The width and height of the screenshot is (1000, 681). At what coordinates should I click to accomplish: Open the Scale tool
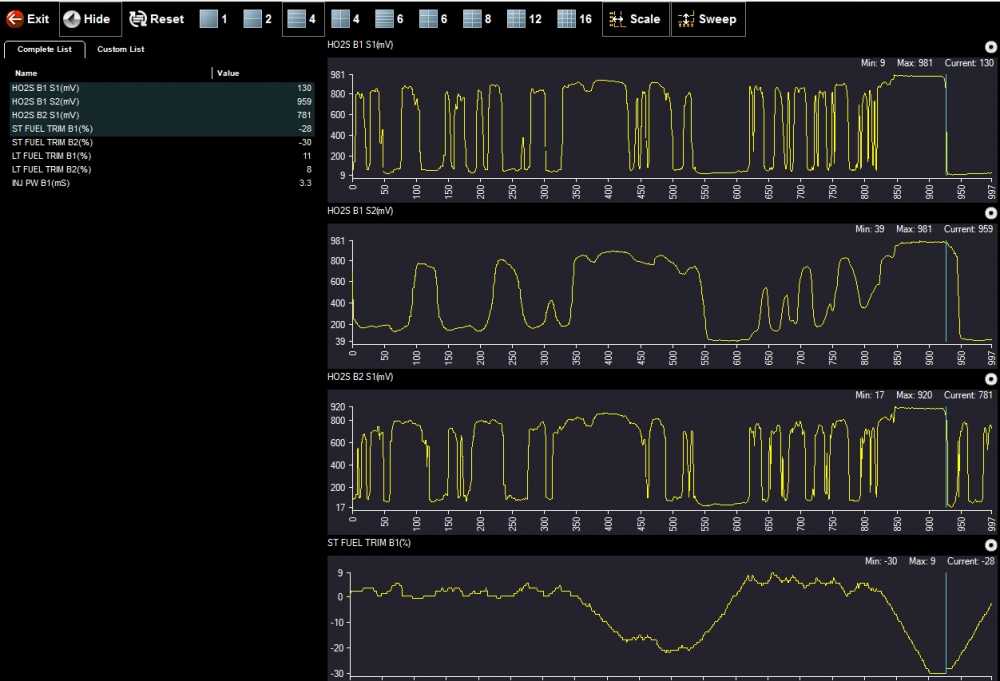point(635,19)
